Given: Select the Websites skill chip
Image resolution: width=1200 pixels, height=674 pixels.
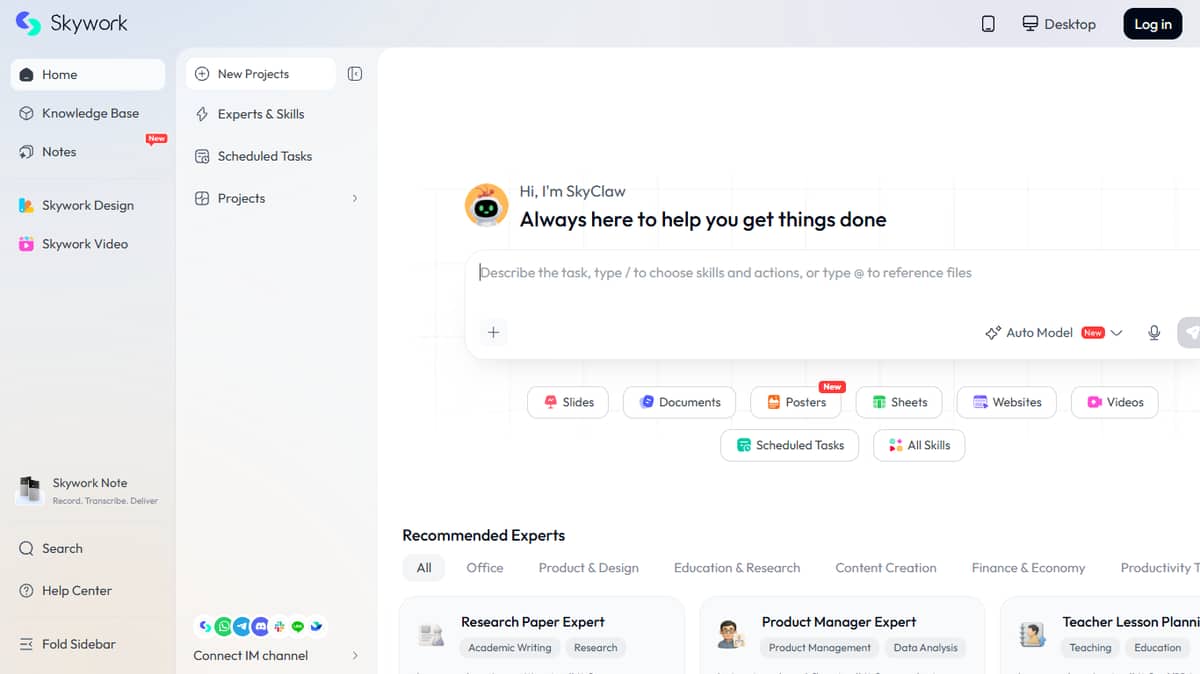Looking at the screenshot, I should [x=1007, y=402].
